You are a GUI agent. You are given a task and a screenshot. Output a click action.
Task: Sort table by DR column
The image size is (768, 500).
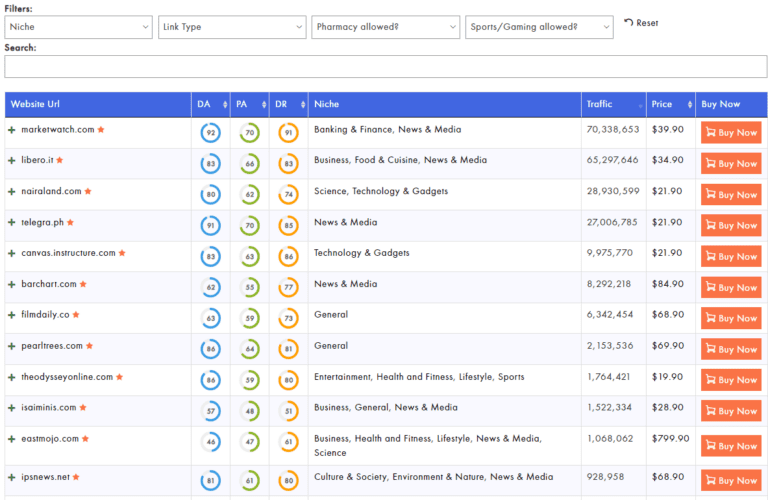[289, 104]
